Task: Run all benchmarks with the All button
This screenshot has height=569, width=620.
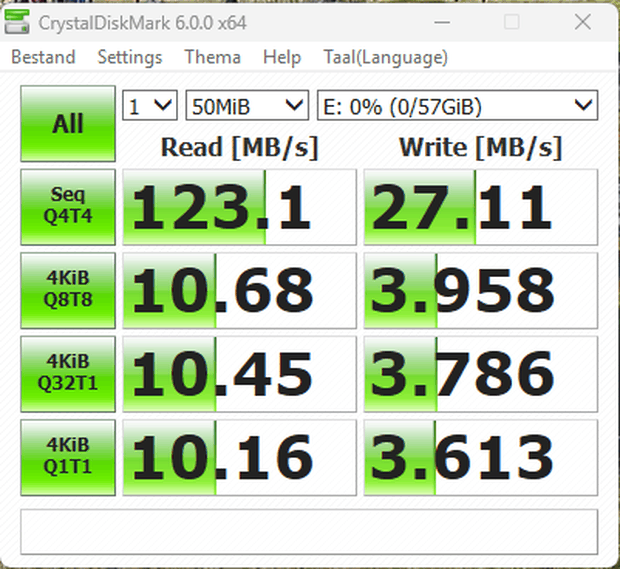Action: [x=68, y=123]
